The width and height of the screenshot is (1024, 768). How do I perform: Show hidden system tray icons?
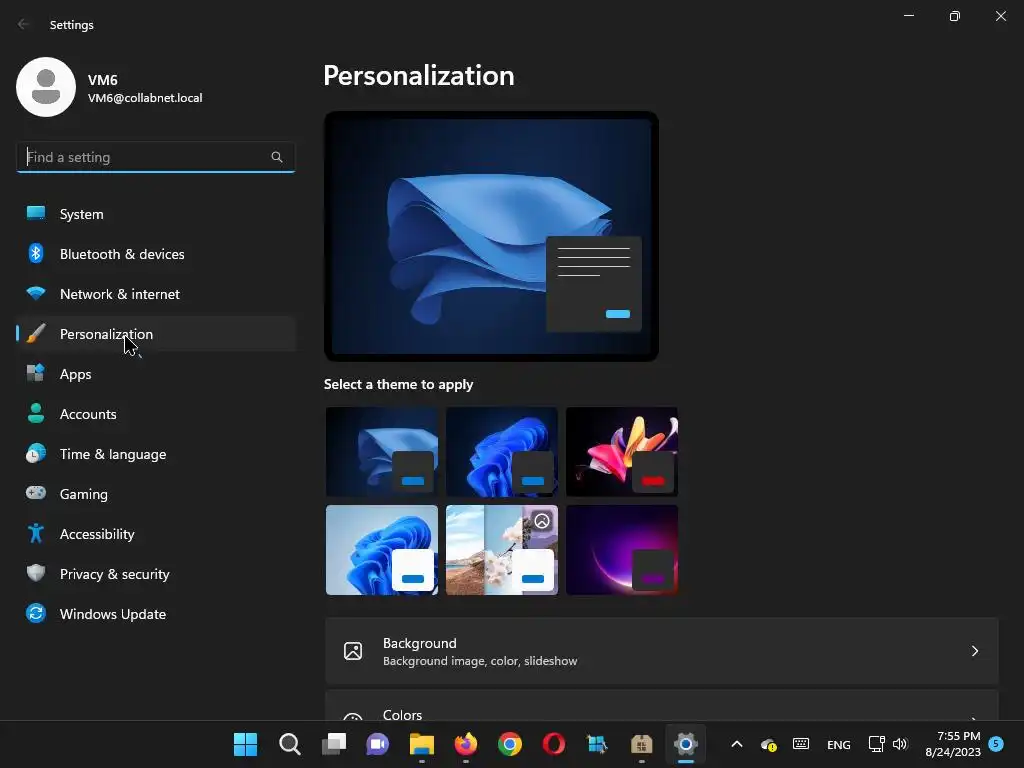click(737, 744)
